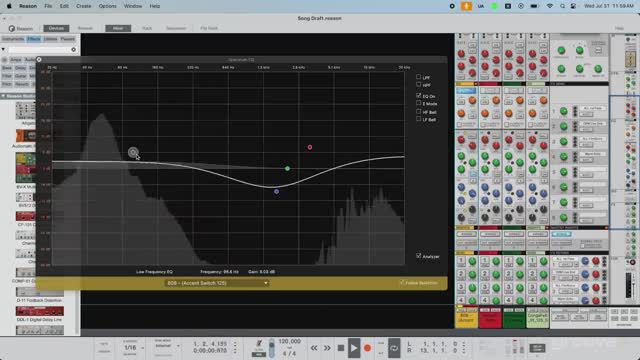This screenshot has width=640, height=360.
Task: Switch to the Utilities browser tab
Action: point(51,39)
